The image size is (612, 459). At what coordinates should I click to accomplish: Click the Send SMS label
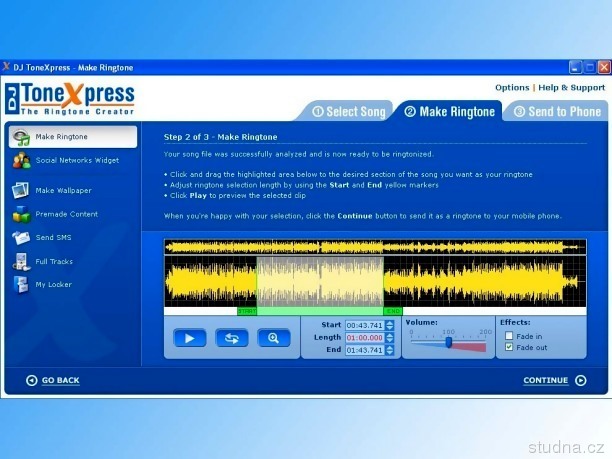53,237
